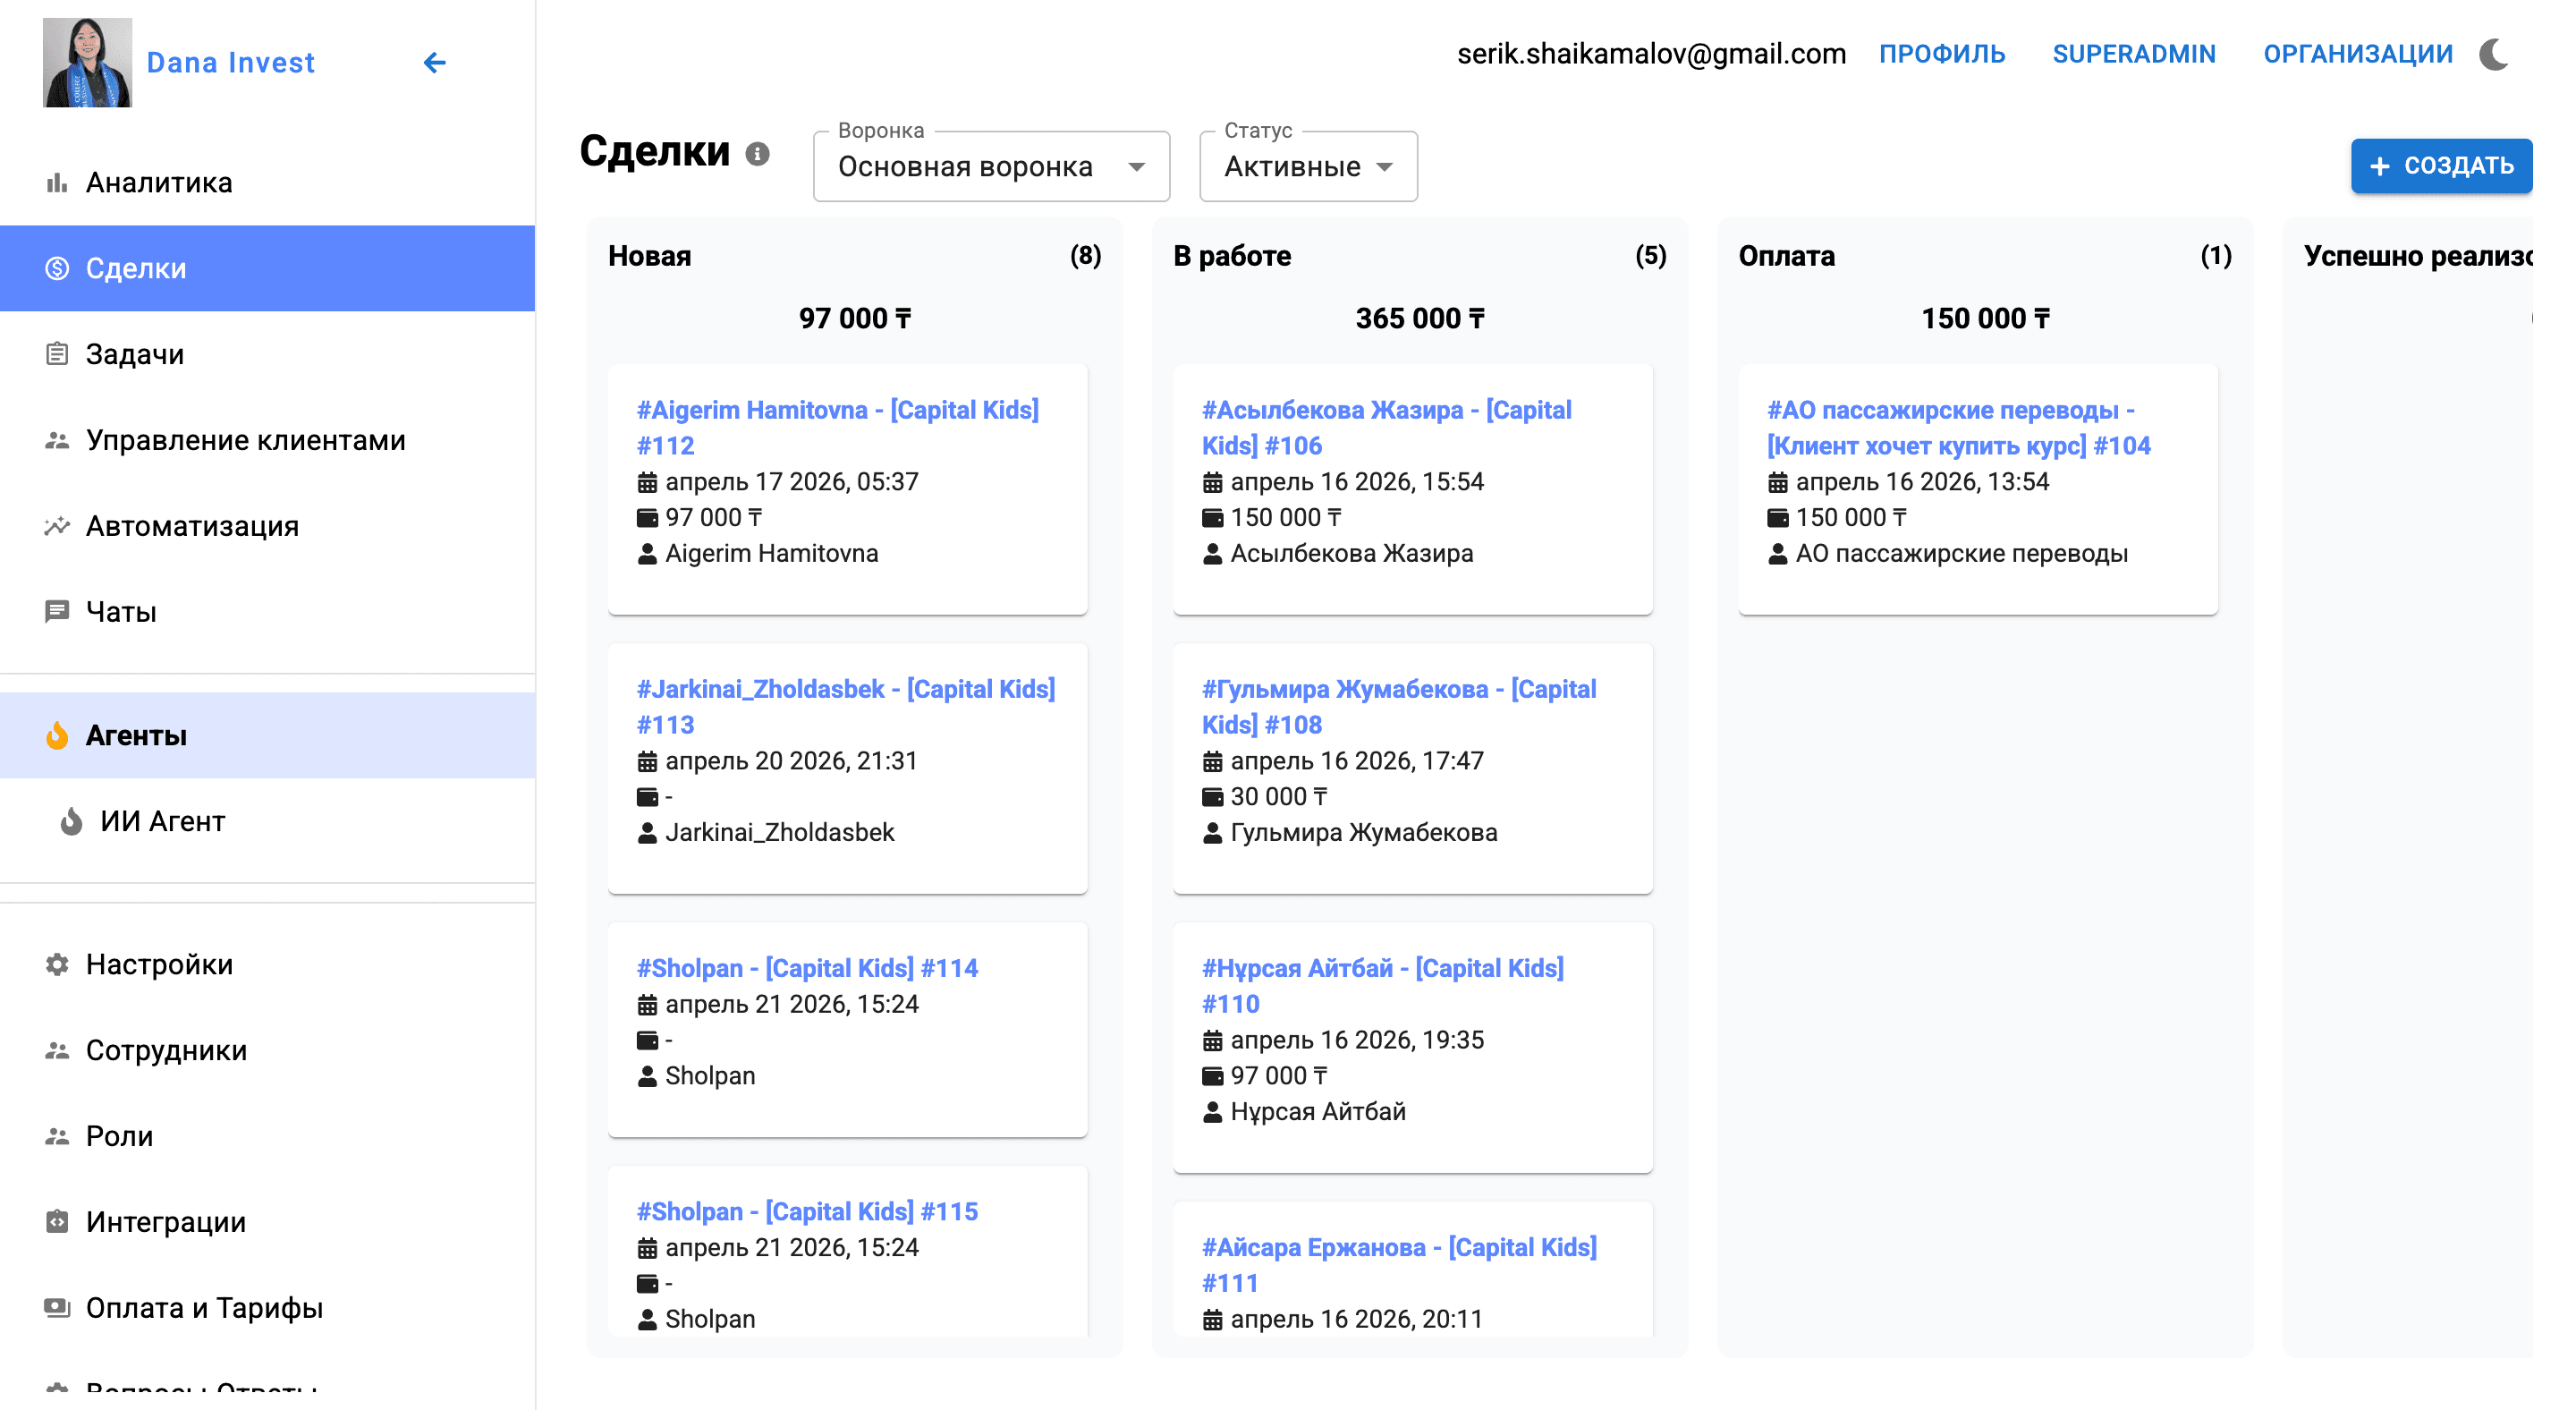
Task: Click person icon beside Jarkinai_Zholdasbek
Action: click(x=647, y=833)
